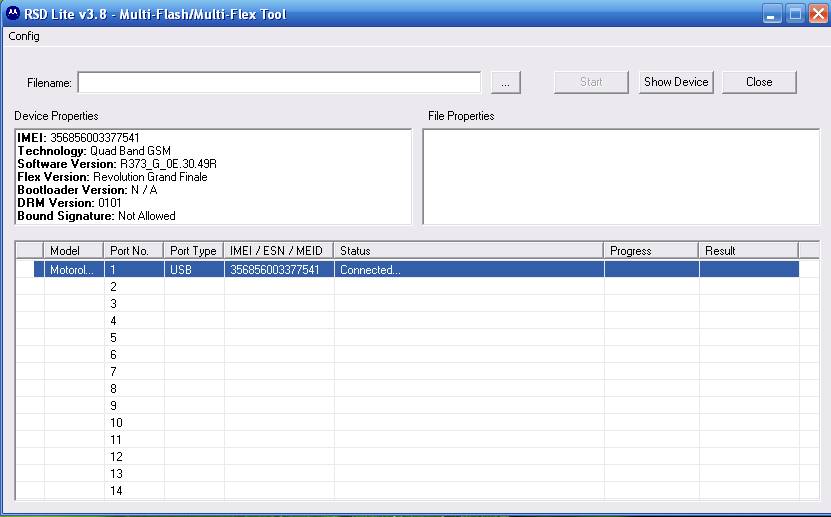Click the RSD Lite v3.8 title bar text
Image resolution: width=831 pixels, height=517 pixels.
[x=155, y=14]
